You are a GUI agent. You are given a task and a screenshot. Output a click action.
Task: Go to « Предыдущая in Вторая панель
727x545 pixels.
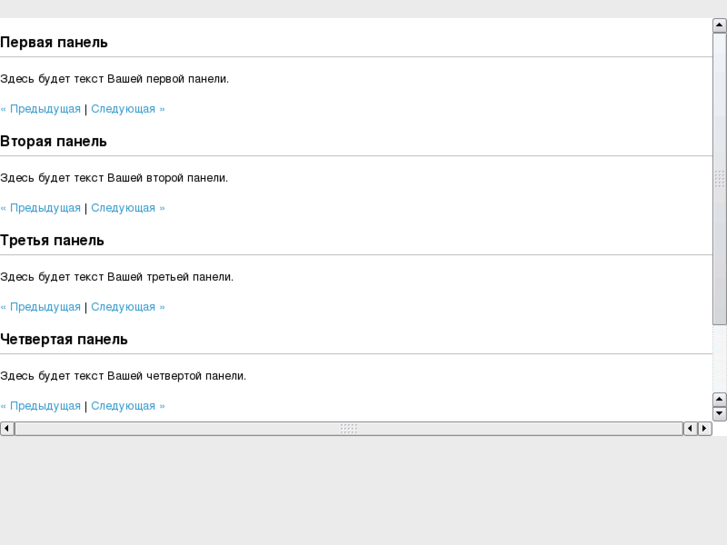[x=41, y=208]
